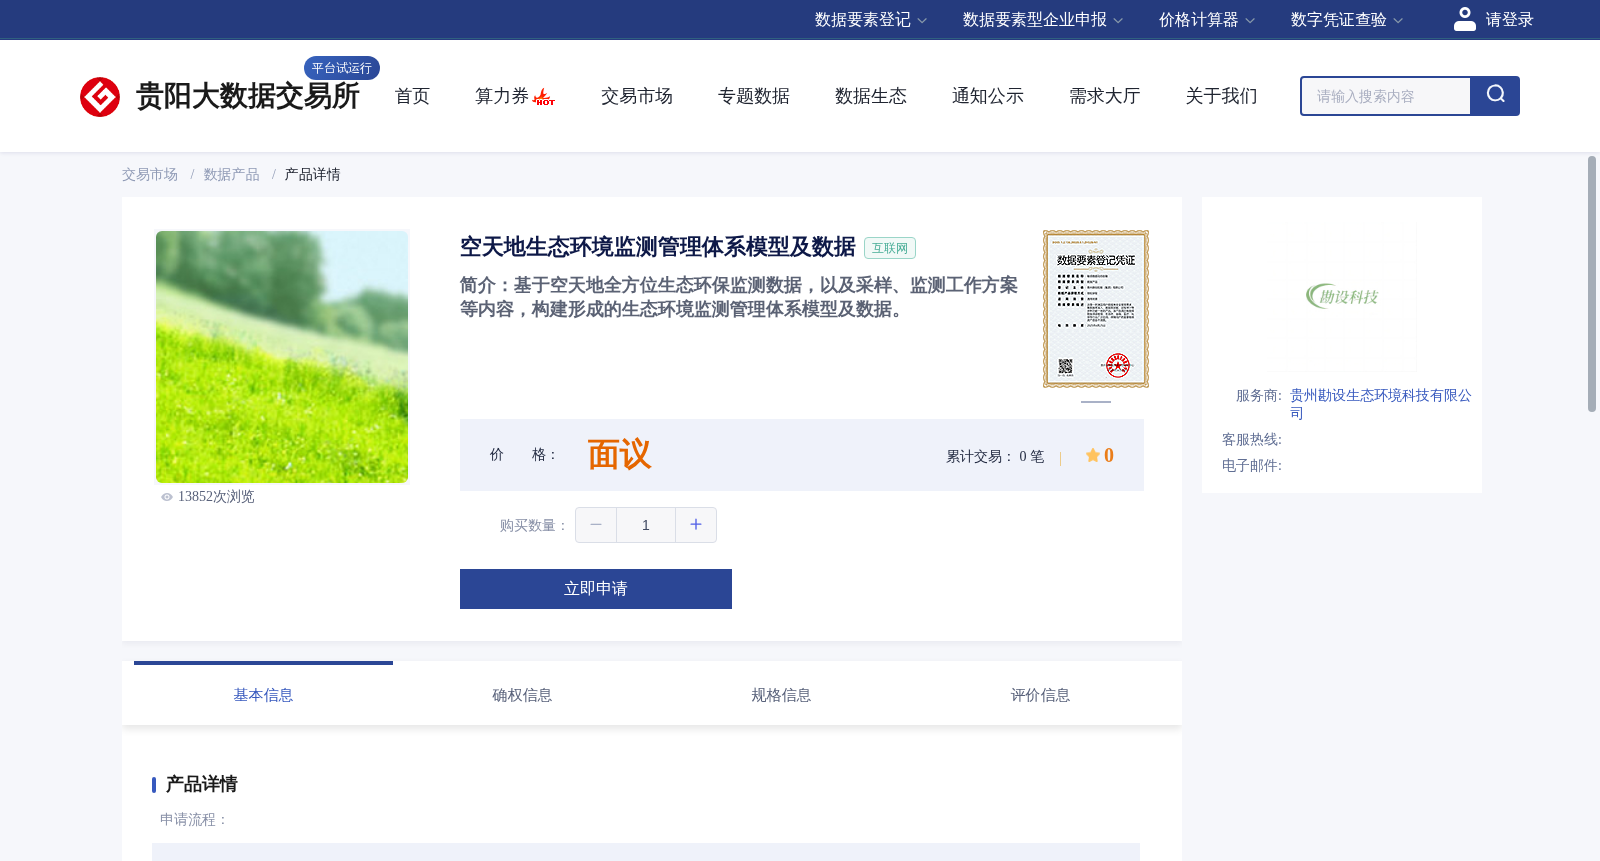The image size is (1600, 861).
Task: Click the green meadow product image
Action: 282,357
